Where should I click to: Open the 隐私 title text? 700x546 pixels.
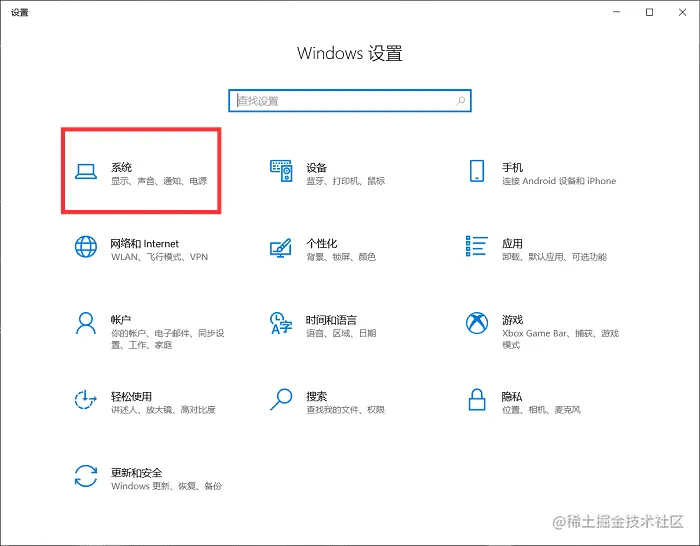(x=512, y=396)
